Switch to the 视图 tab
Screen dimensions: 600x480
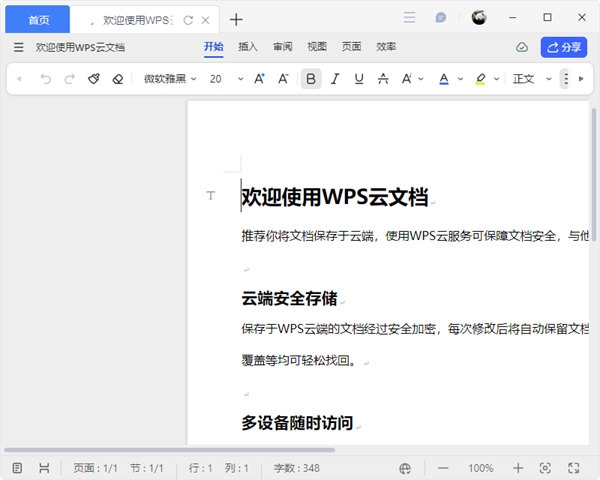(x=317, y=47)
